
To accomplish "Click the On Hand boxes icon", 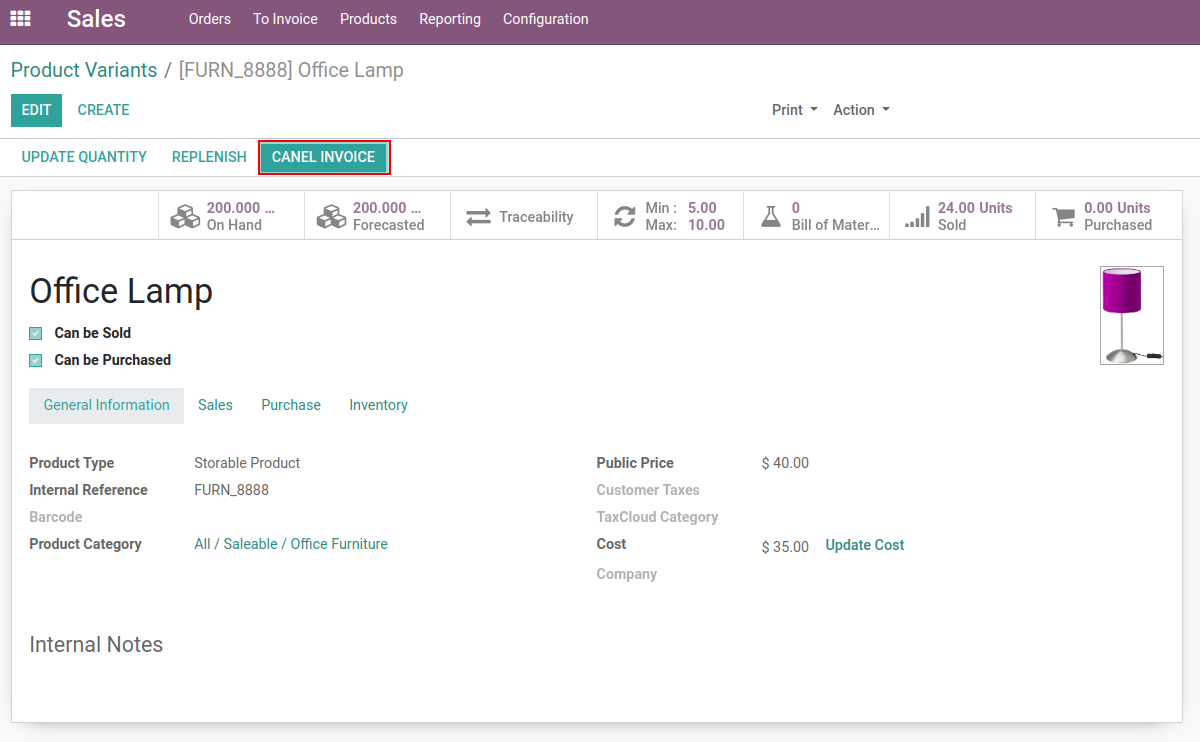I will coord(185,216).
